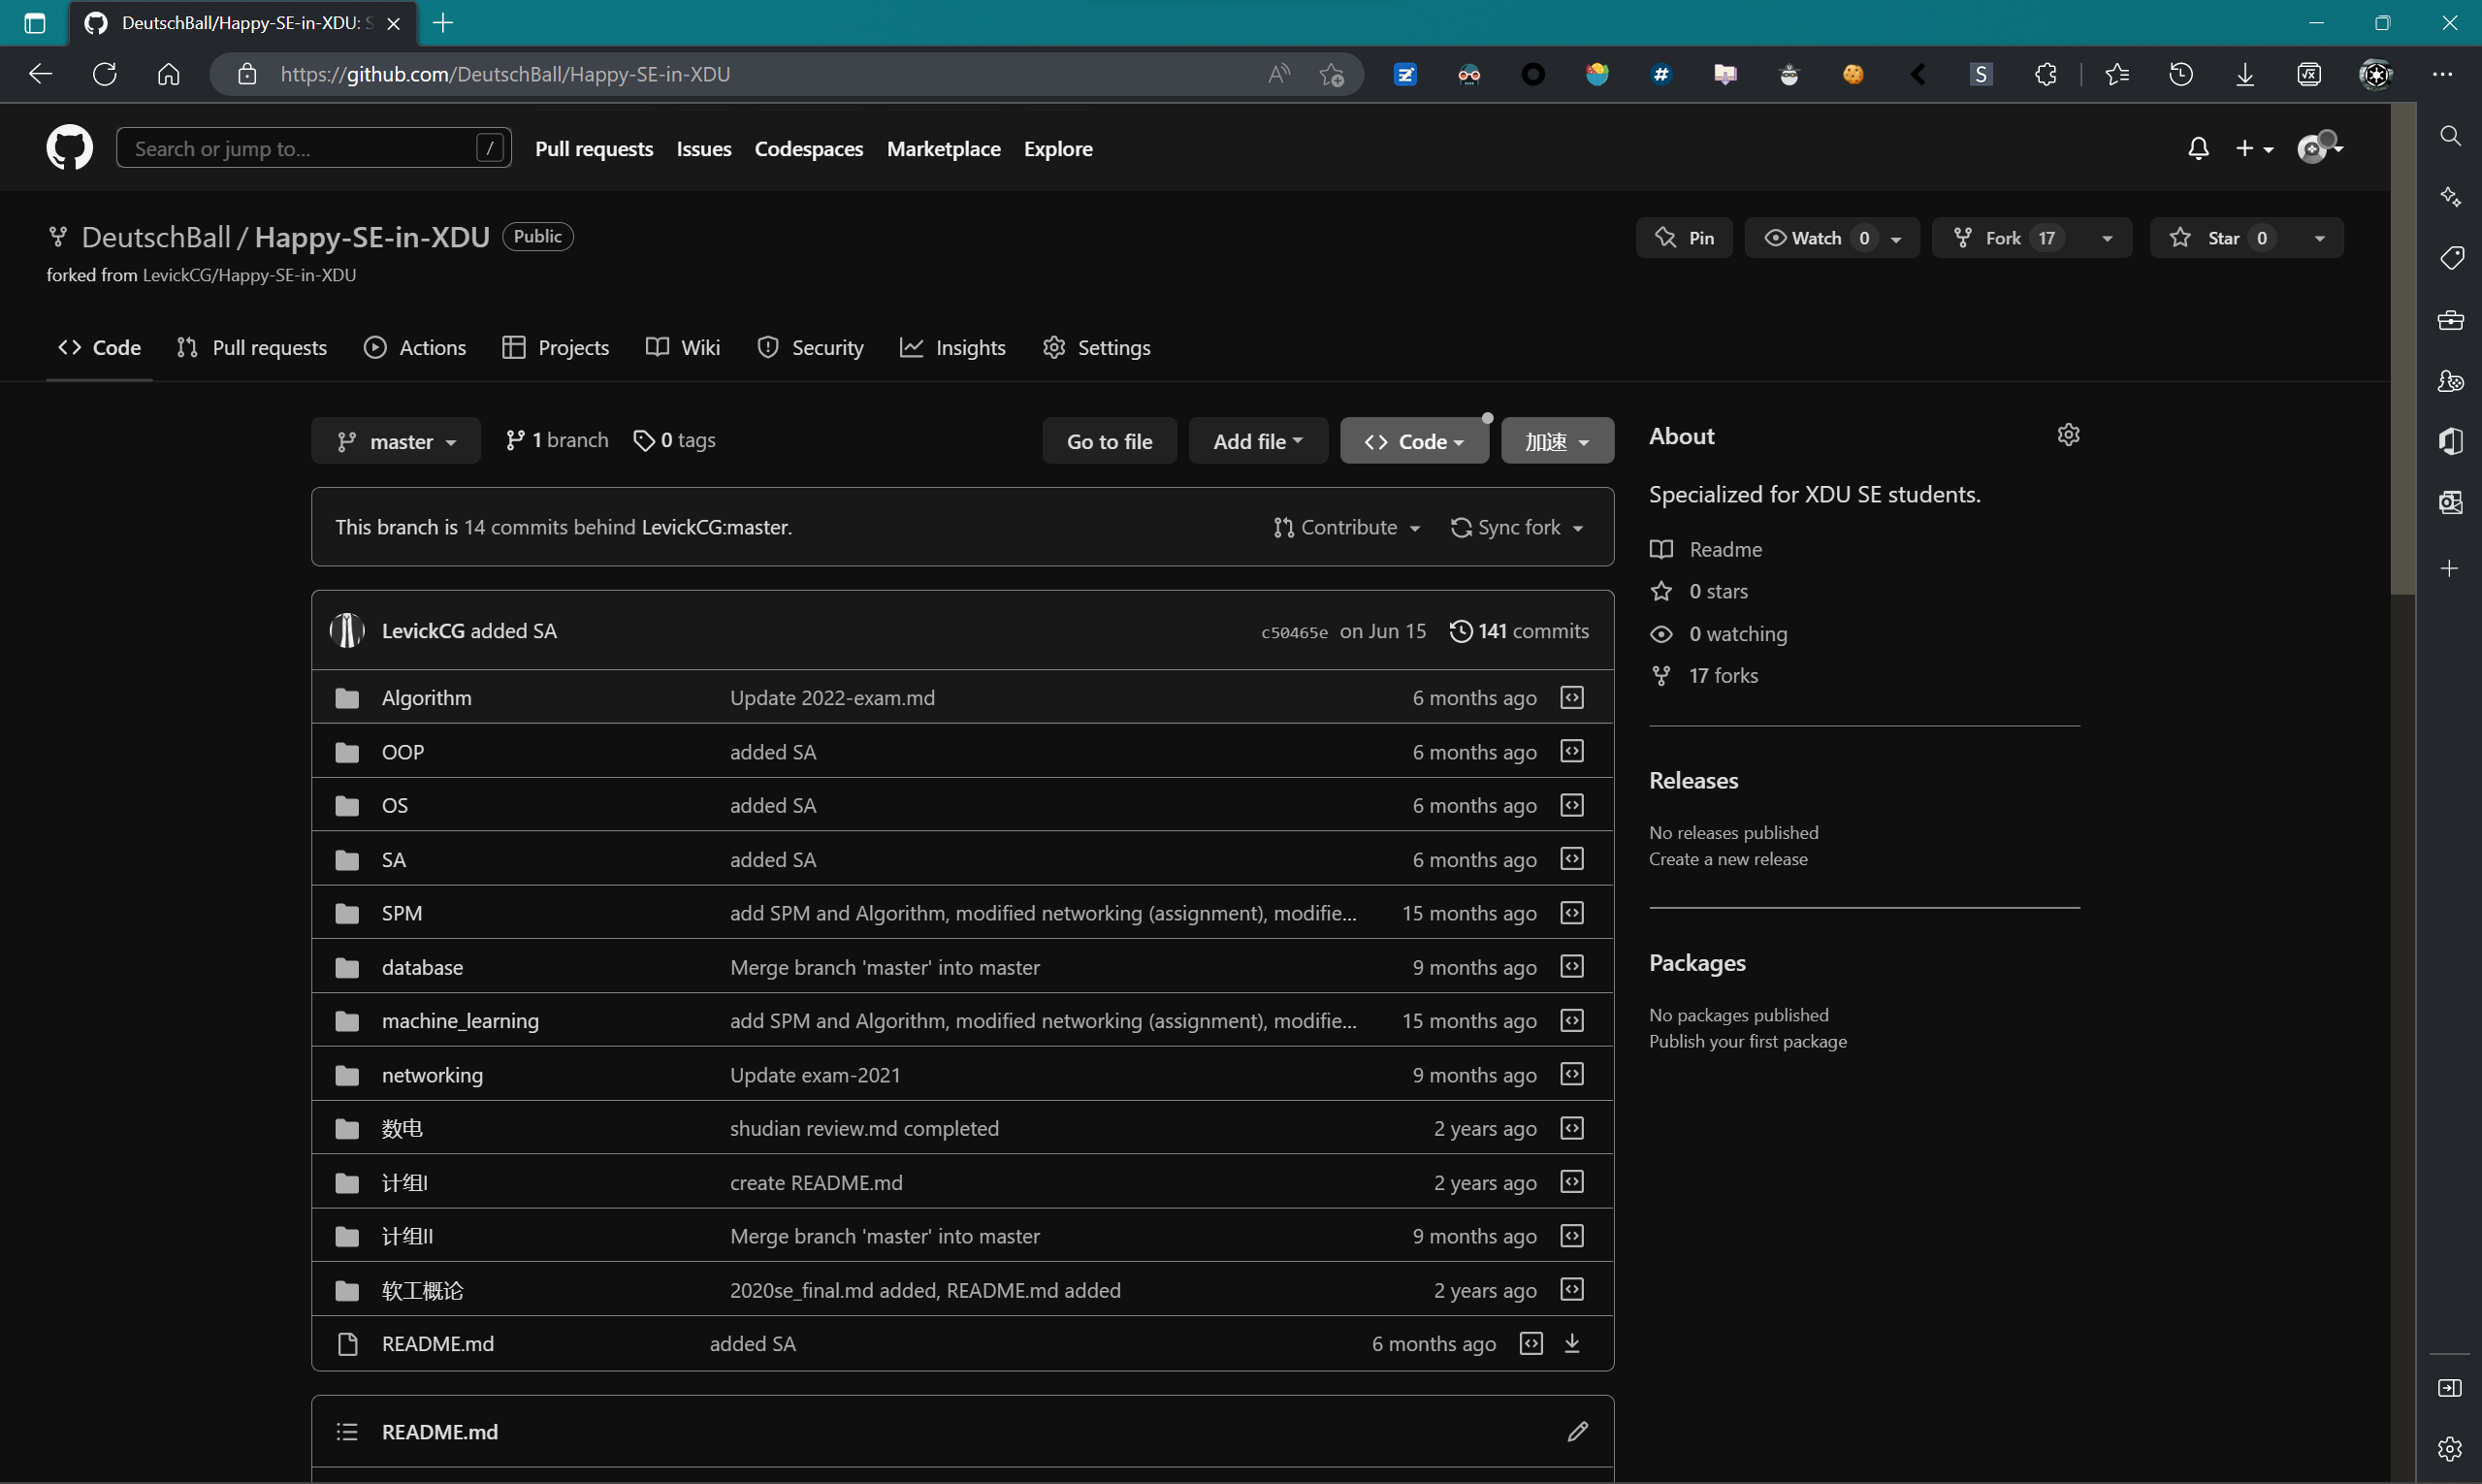Enable Pin repository option
Screen dimensions: 2482x1484
coord(1684,237)
